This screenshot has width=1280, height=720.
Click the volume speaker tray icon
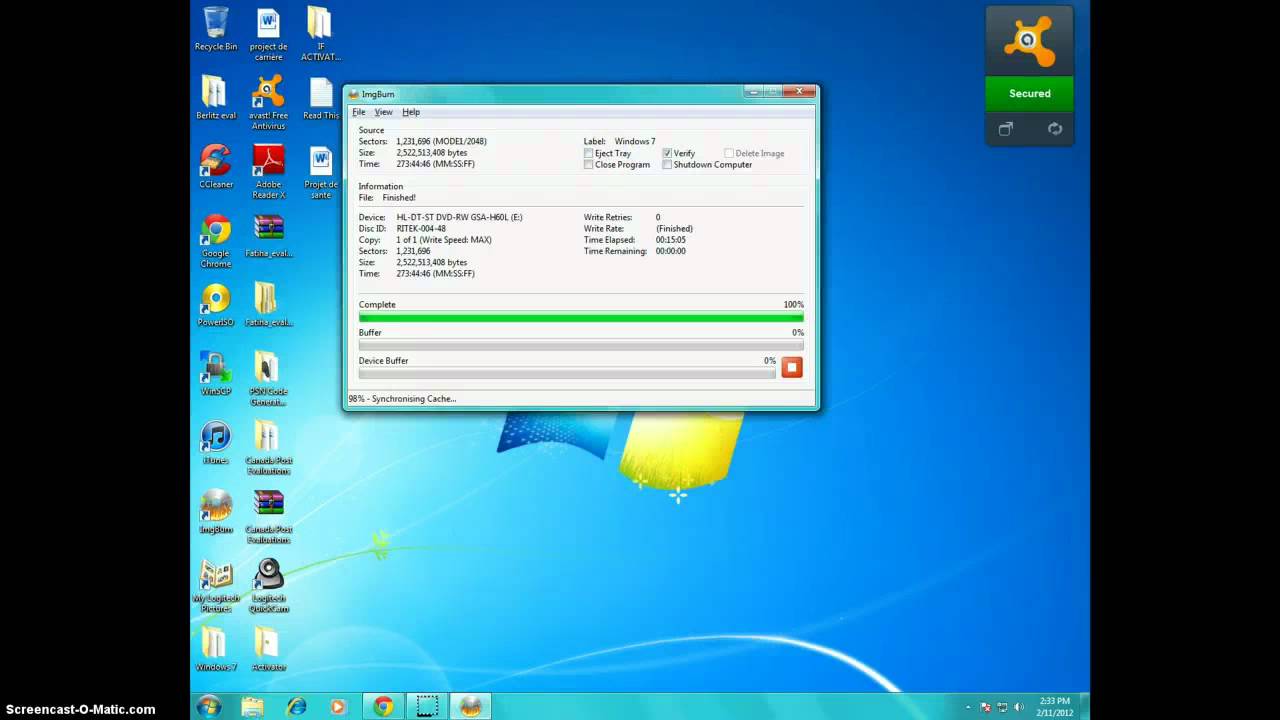1019,707
